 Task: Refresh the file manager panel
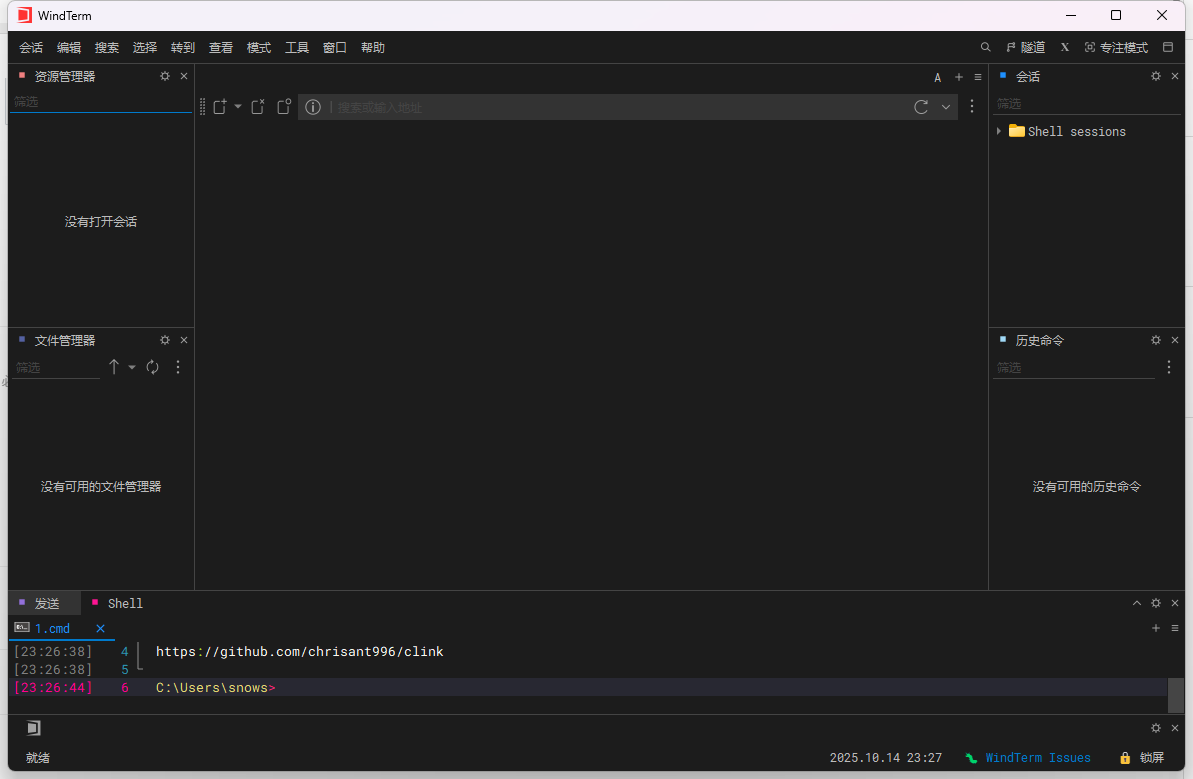[153, 367]
